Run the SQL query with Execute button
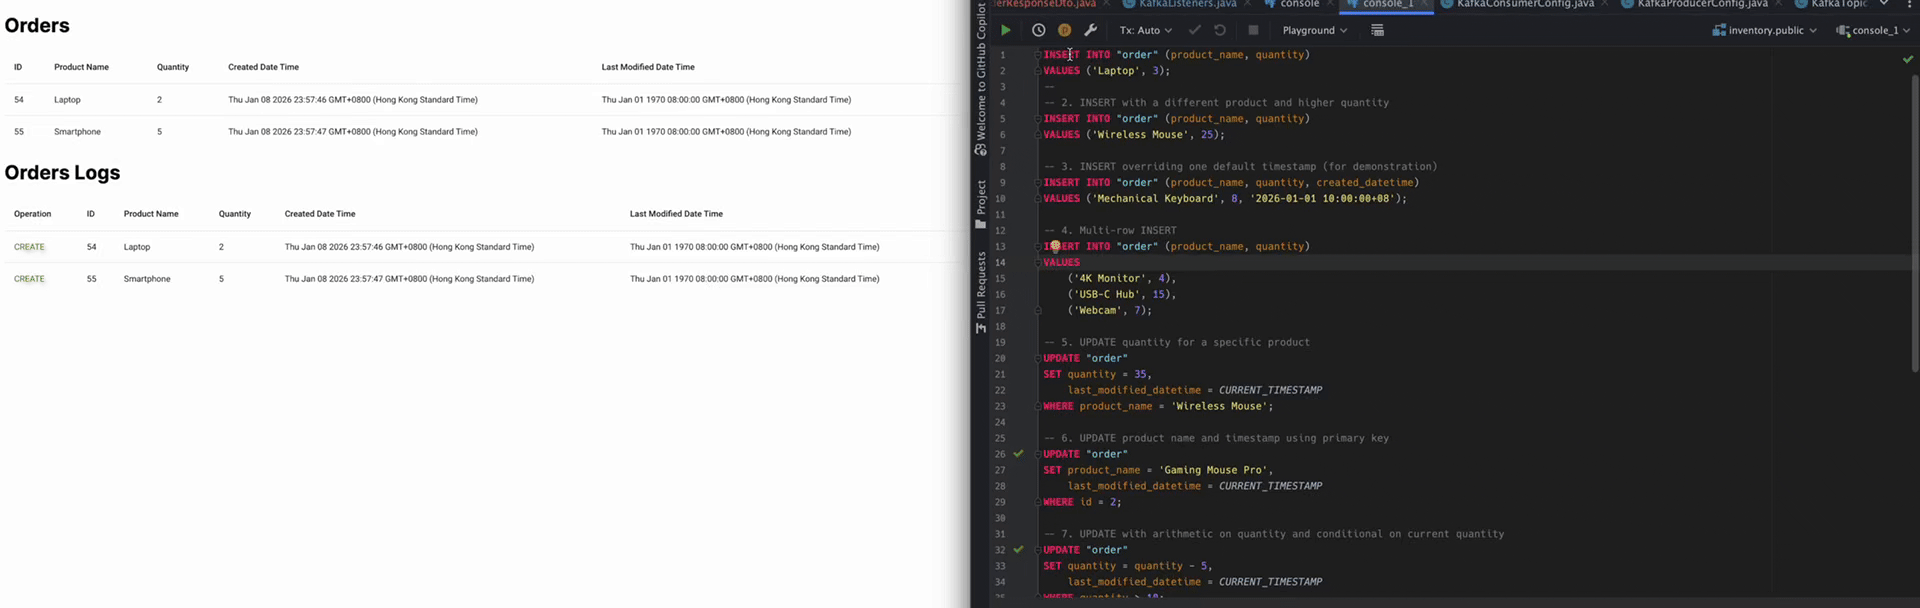Screen dimensions: 1920x608 (1005, 30)
